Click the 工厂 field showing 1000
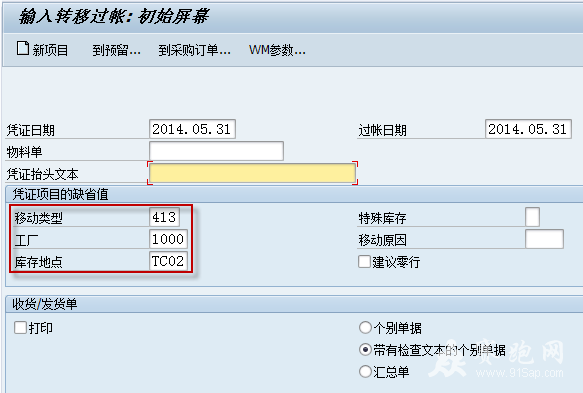583x393 pixels. click(168, 239)
